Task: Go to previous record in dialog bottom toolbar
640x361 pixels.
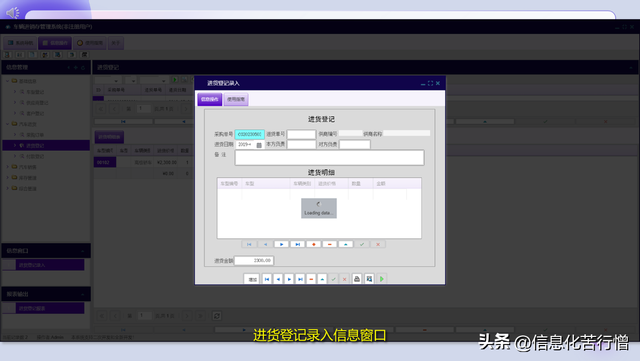Action: coord(278,279)
